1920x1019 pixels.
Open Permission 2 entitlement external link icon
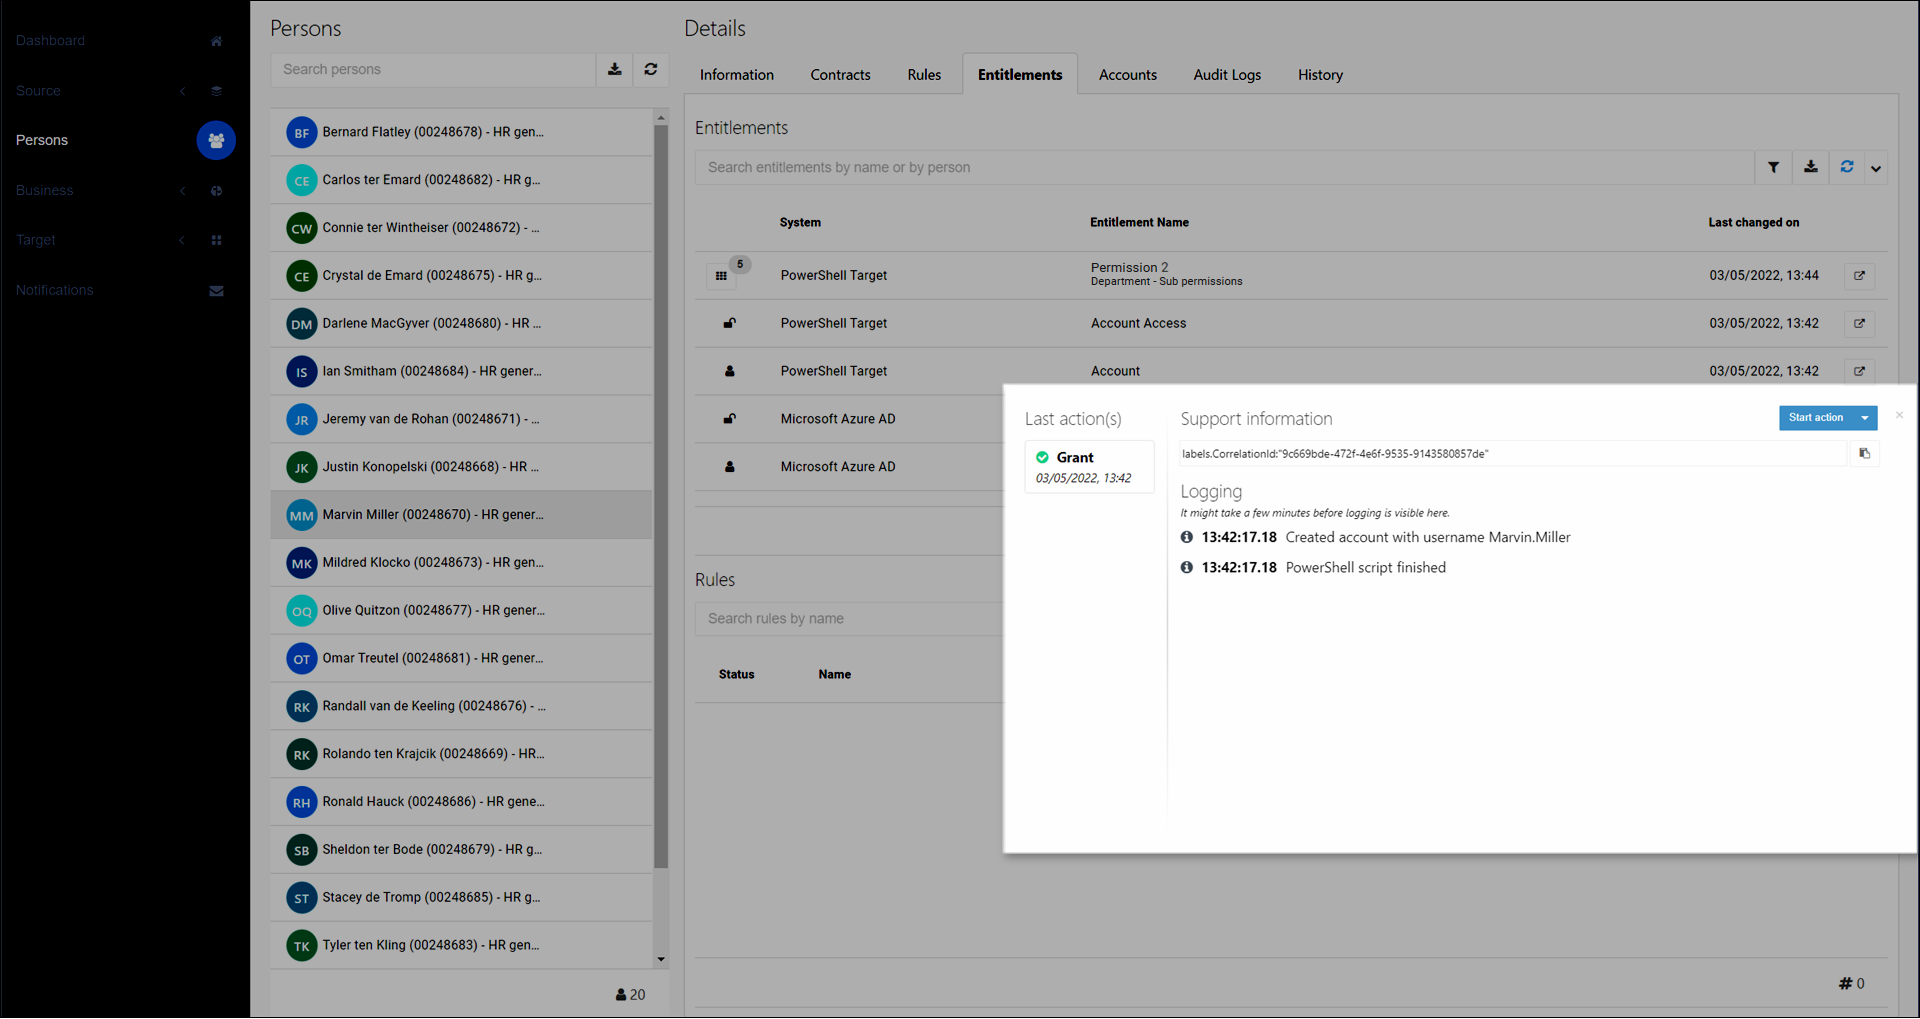1859,276
